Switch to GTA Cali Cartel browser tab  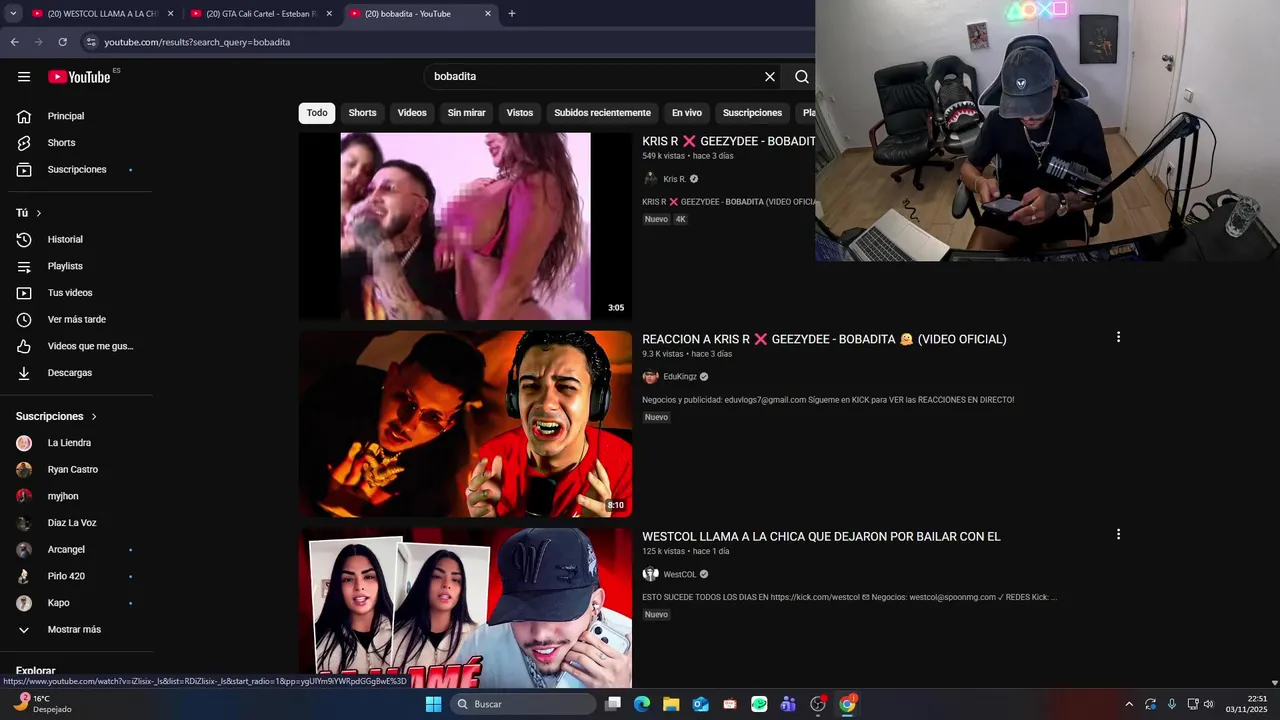262,14
